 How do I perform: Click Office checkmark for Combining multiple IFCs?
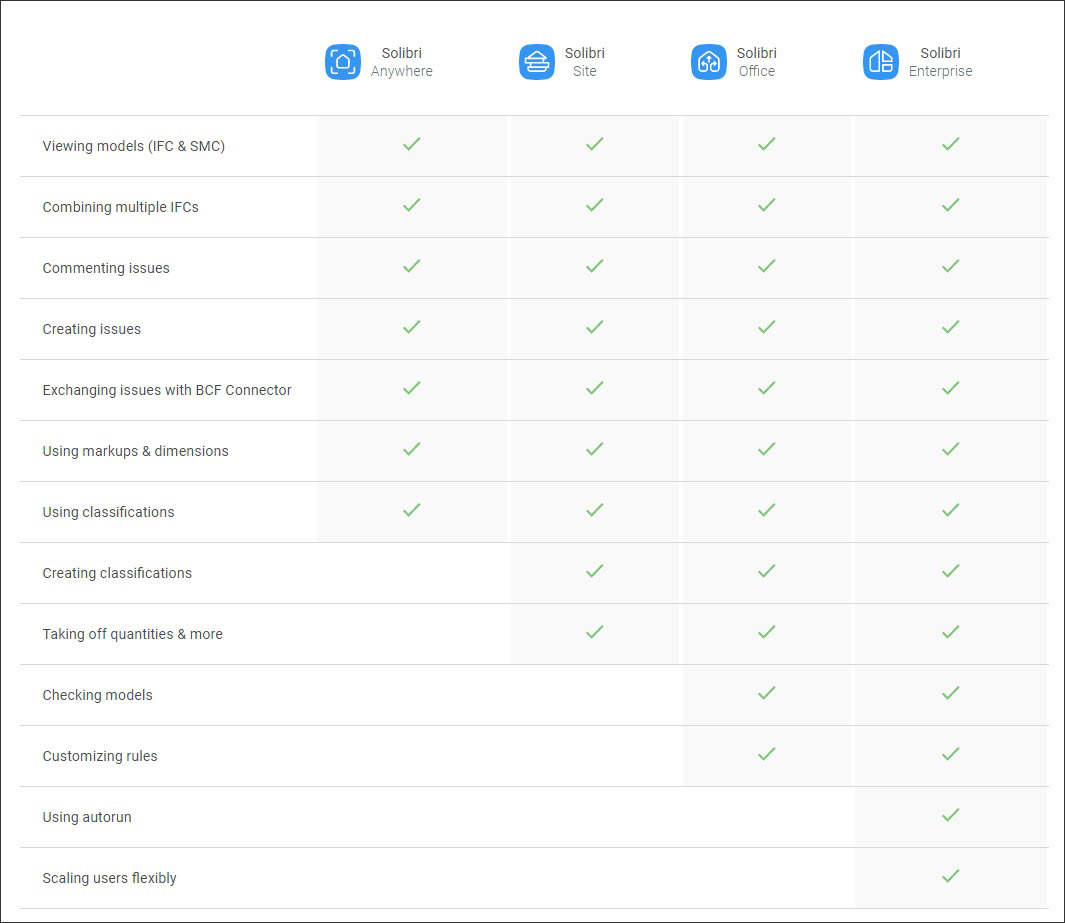[767, 205]
